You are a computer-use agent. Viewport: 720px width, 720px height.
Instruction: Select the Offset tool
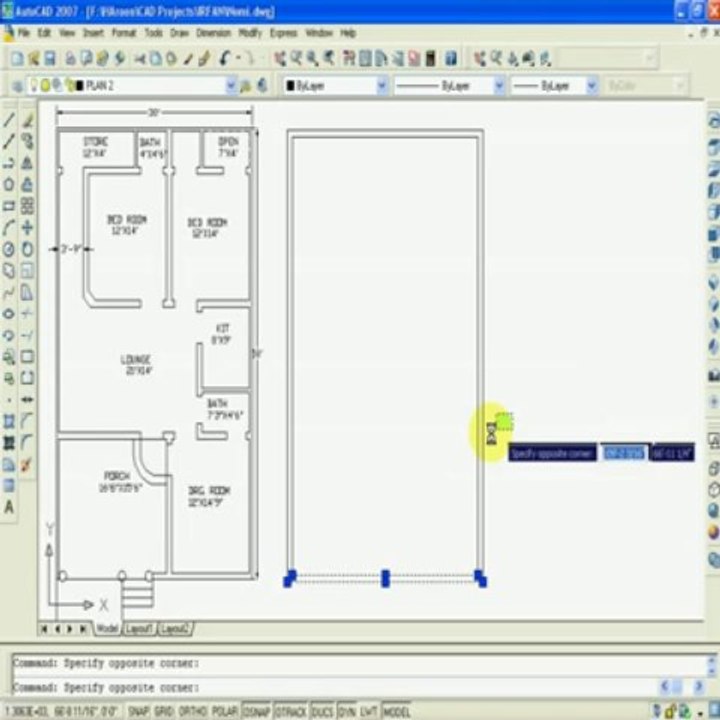tap(27, 185)
